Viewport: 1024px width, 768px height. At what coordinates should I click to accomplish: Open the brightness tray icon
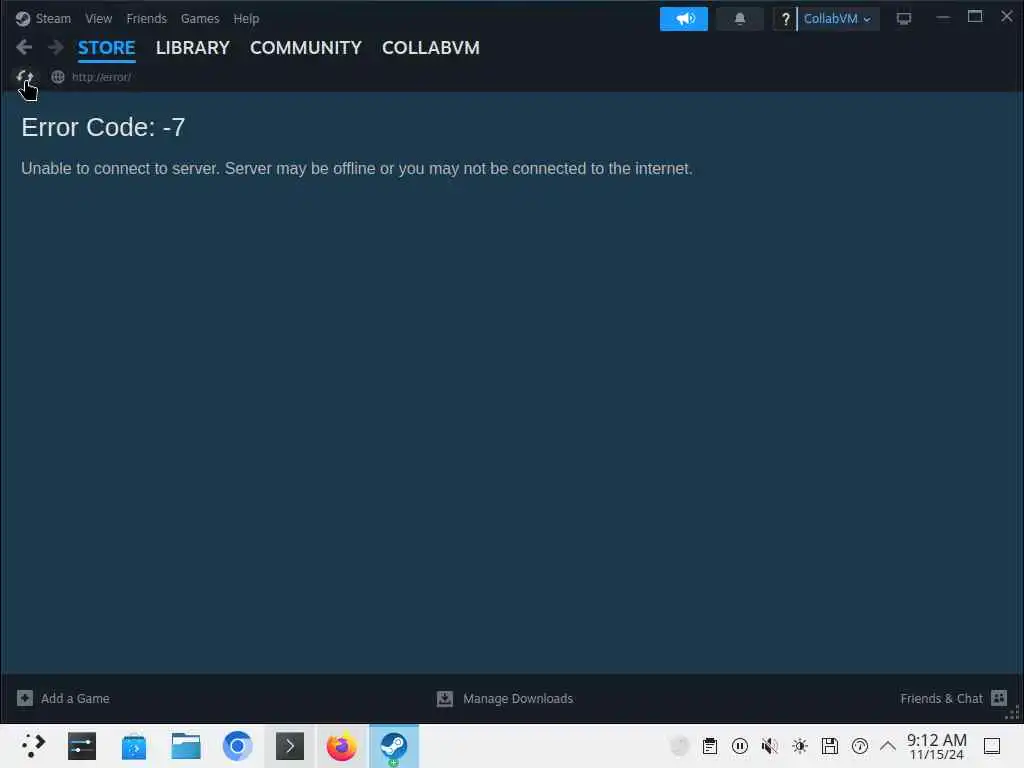tap(800, 746)
